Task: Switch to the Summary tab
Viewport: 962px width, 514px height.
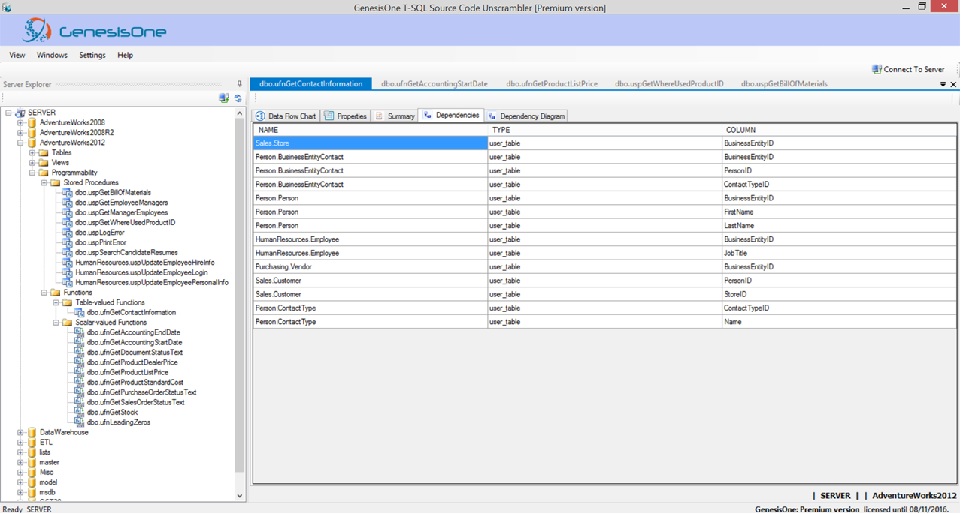Action: click(x=395, y=116)
